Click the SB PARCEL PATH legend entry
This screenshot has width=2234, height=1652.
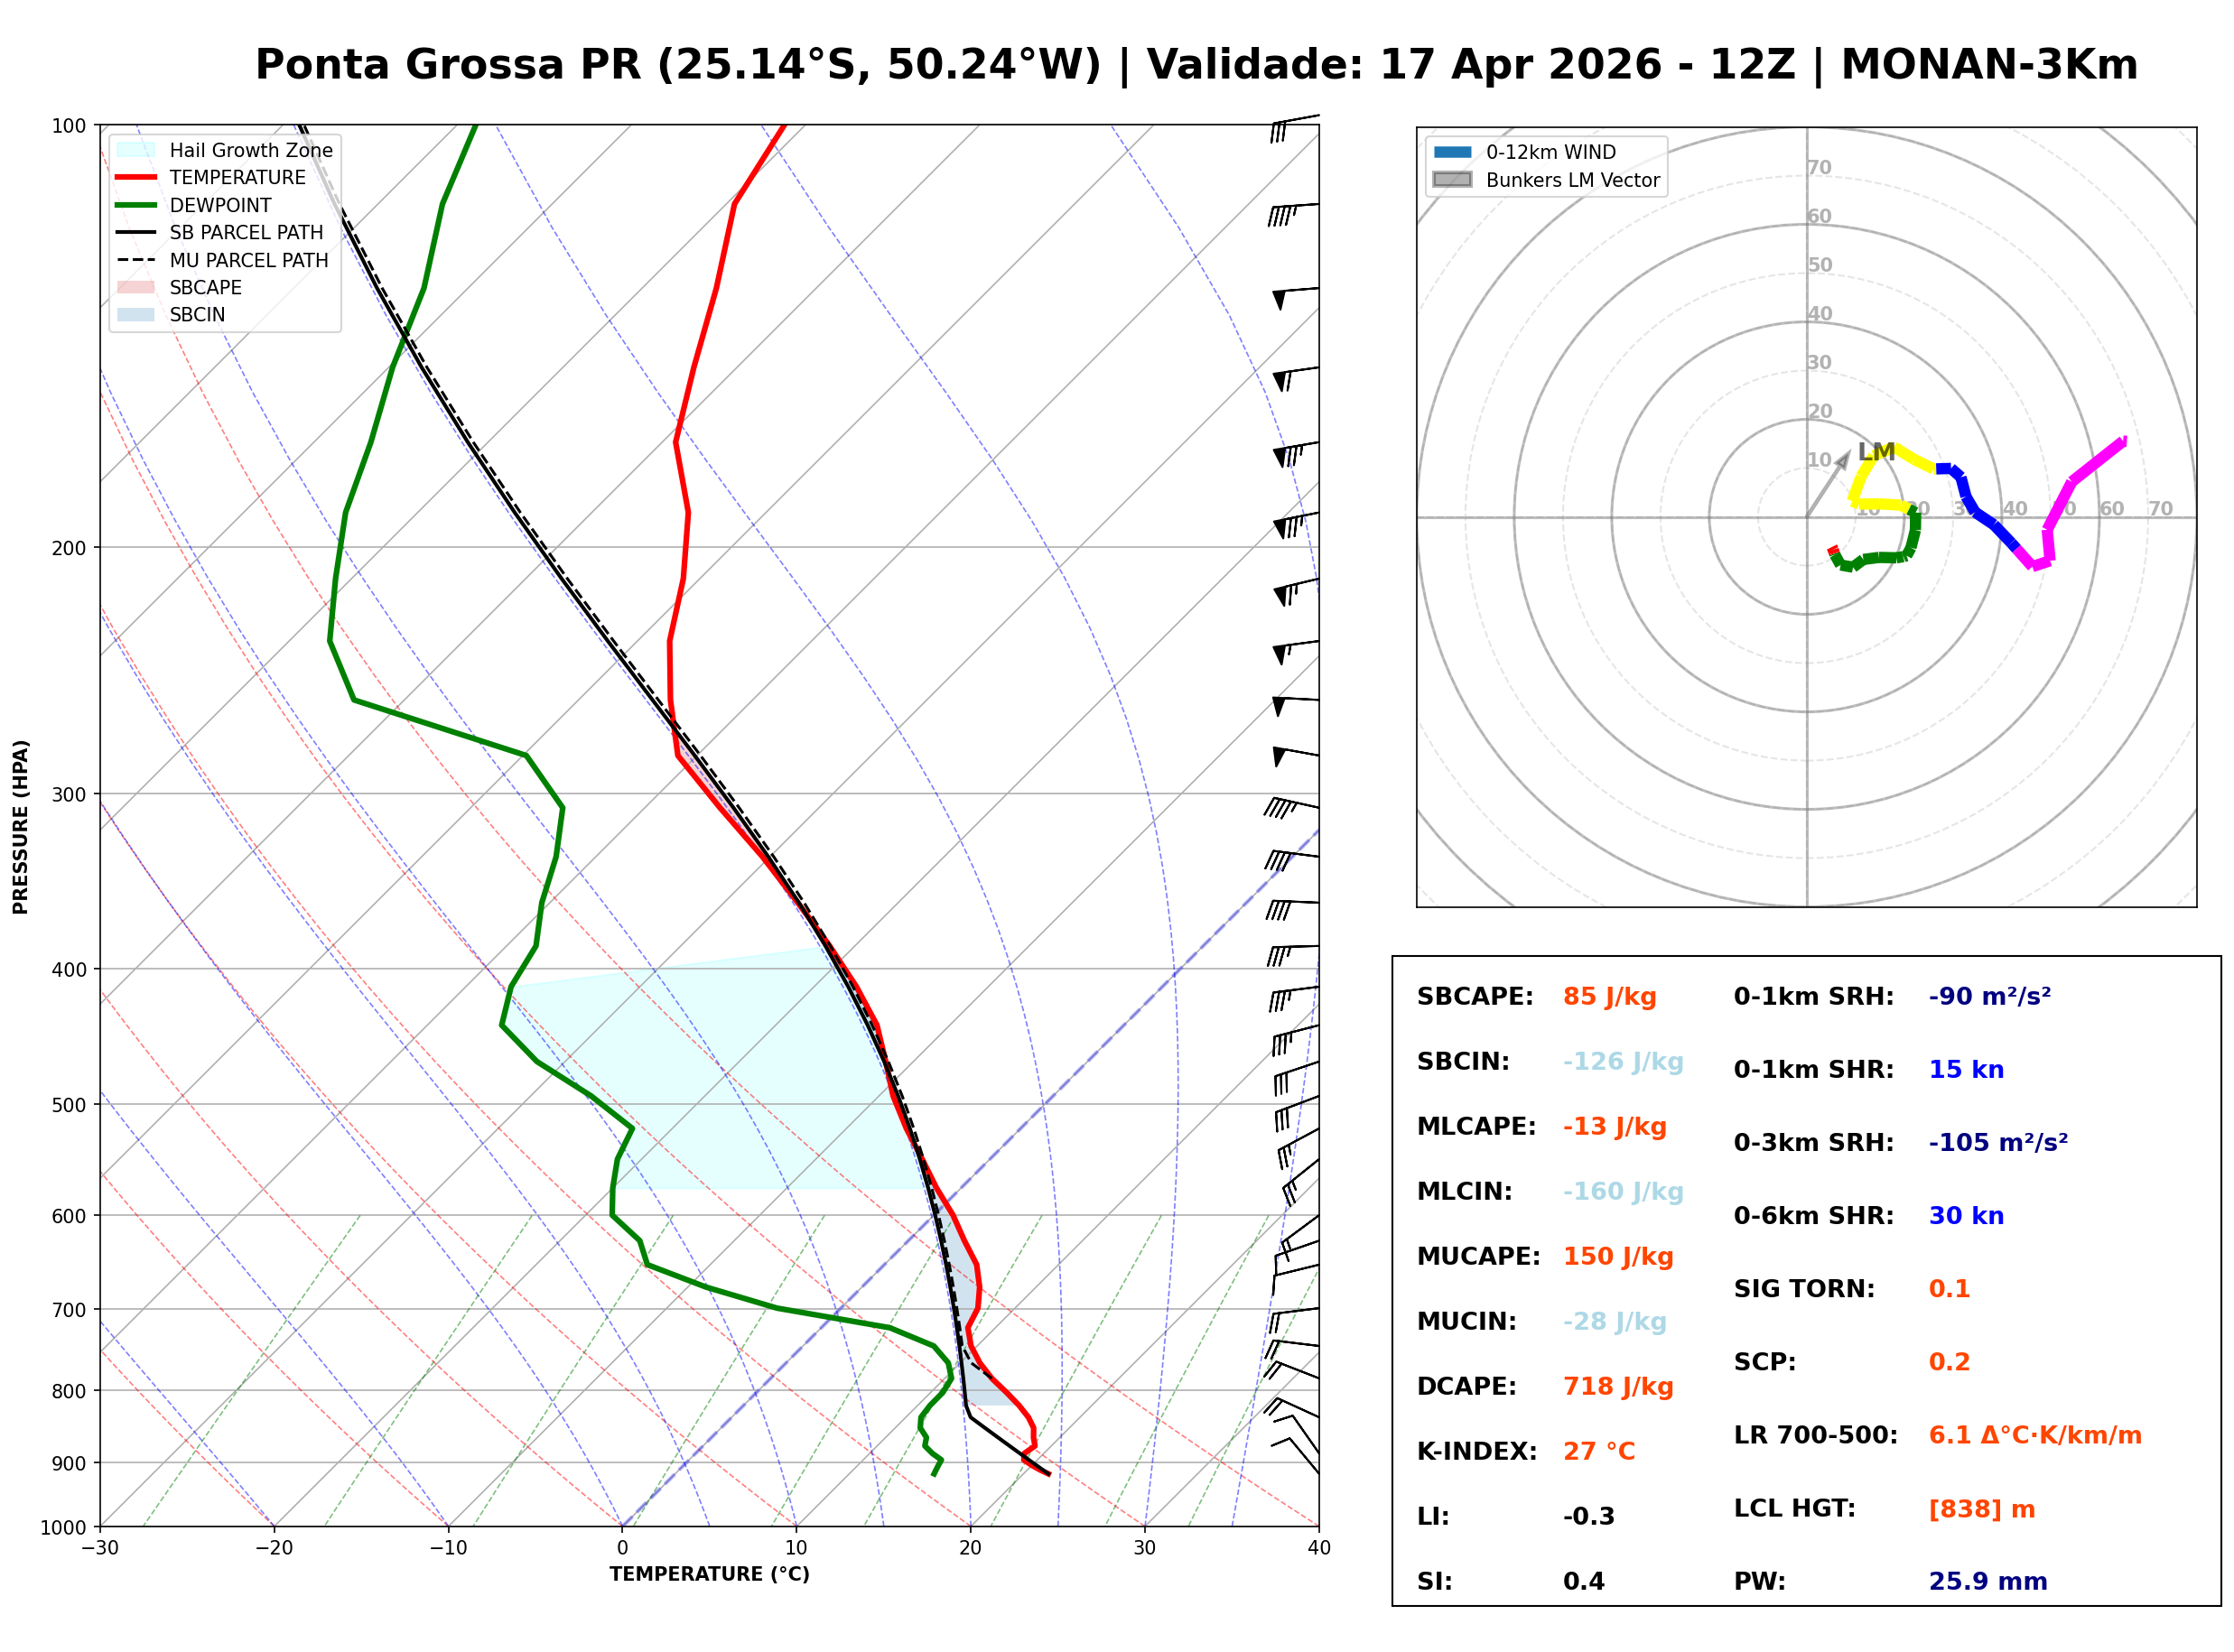coord(136,232)
